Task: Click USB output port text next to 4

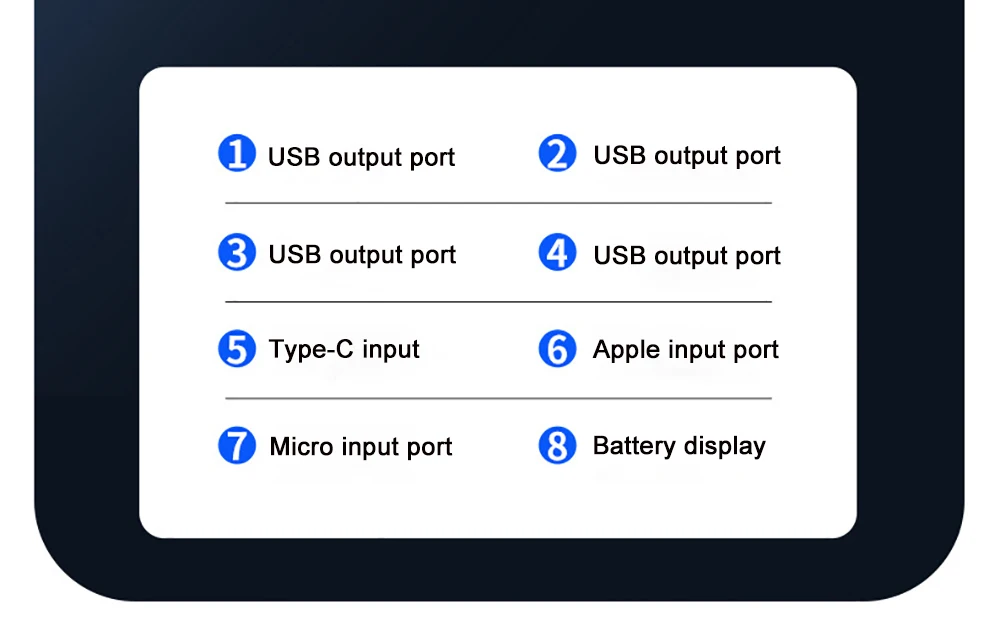Action: (687, 256)
